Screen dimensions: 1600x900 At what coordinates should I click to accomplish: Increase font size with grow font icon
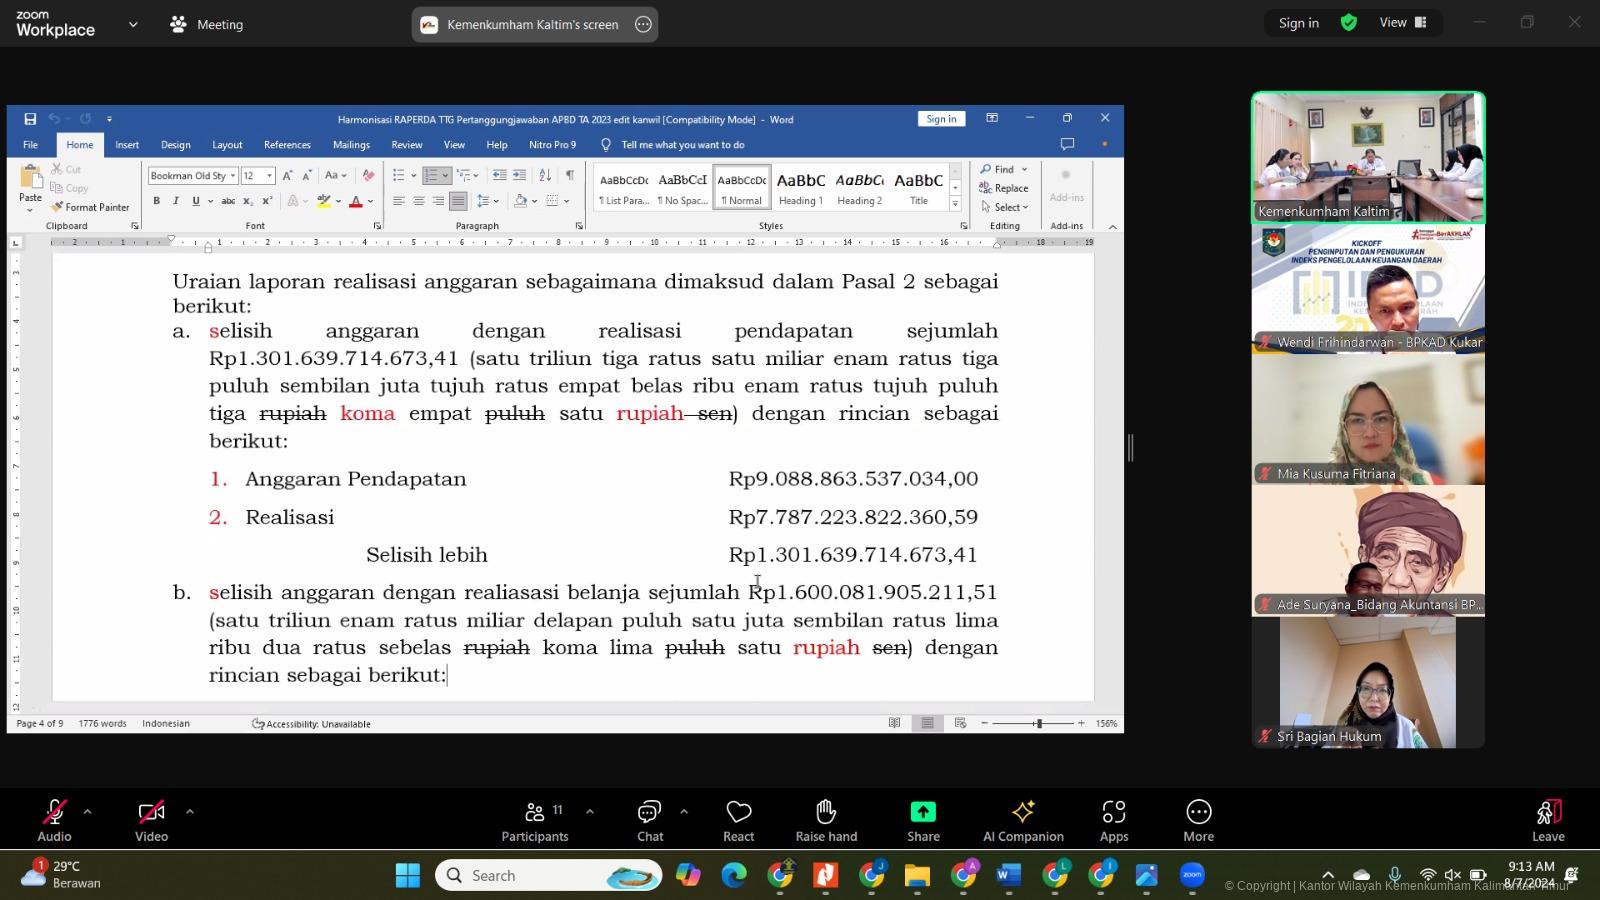point(287,175)
